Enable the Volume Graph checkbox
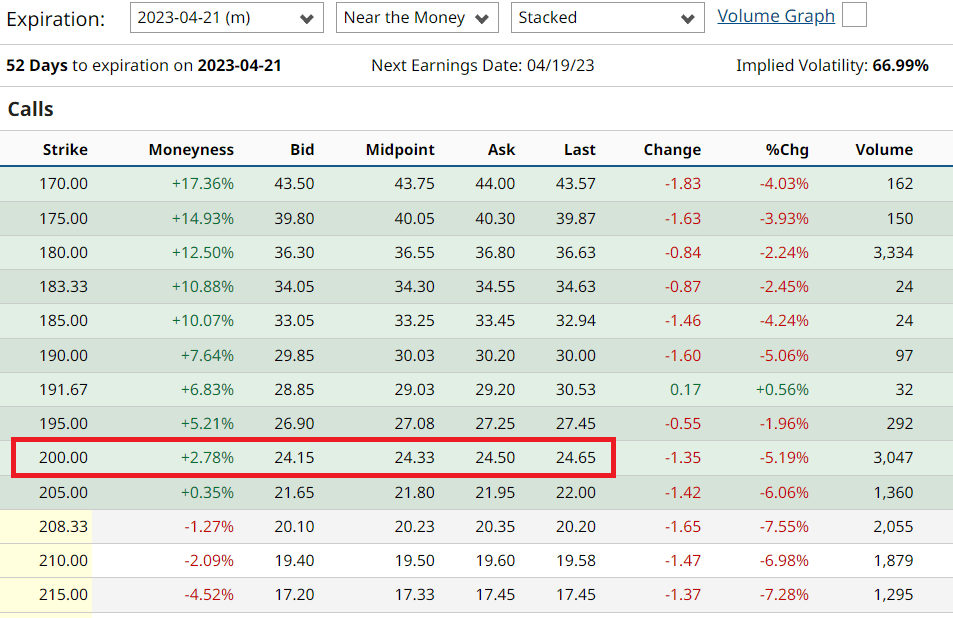The image size is (953, 618). (x=855, y=15)
